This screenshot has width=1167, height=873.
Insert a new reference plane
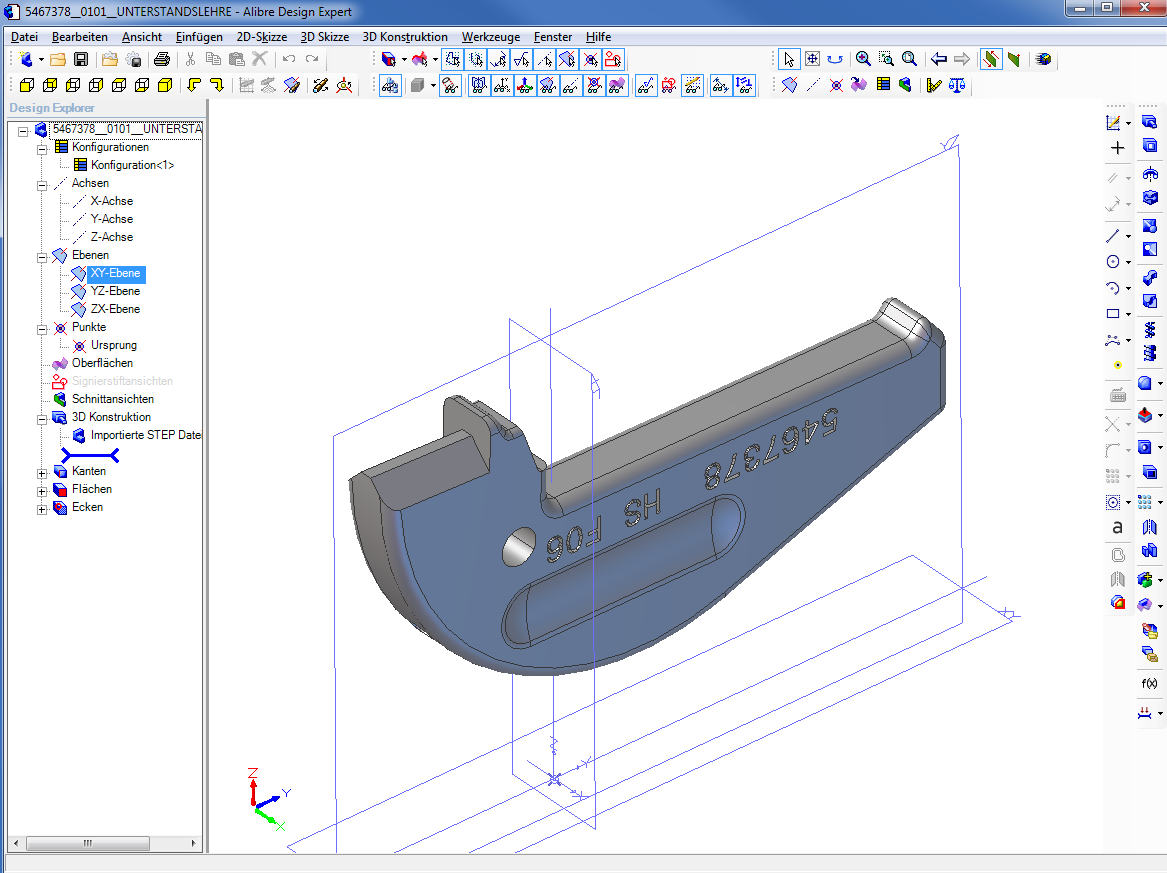click(790, 86)
